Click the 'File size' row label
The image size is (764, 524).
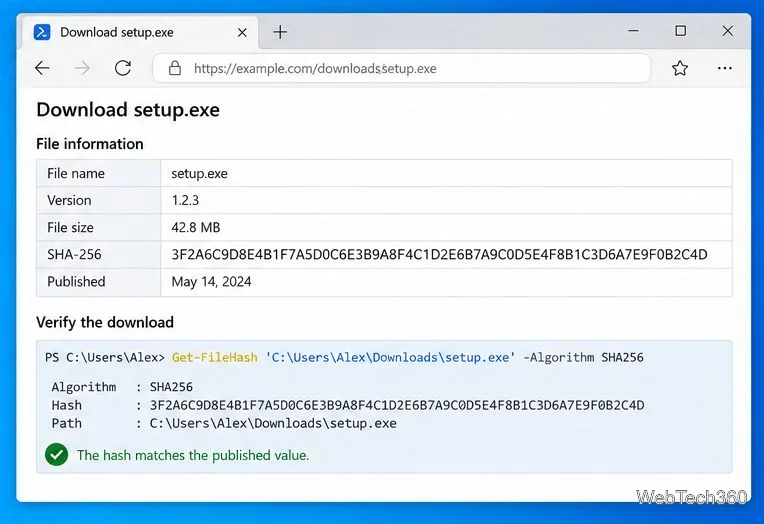pos(70,228)
